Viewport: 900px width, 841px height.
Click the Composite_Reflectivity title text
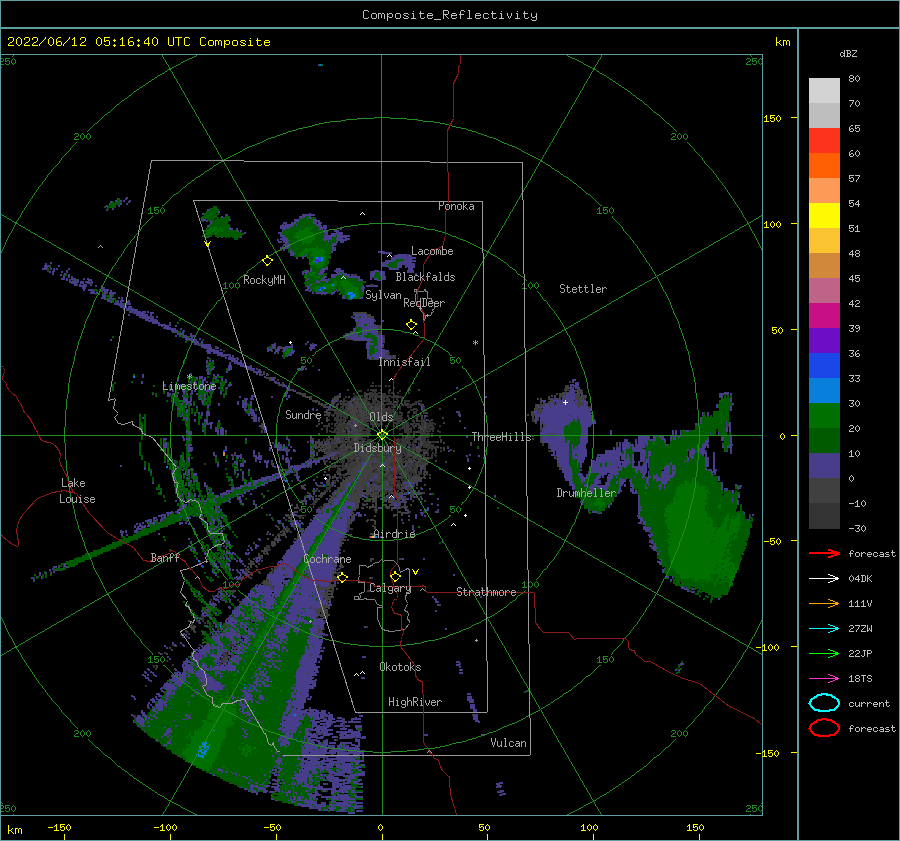coord(450,15)
